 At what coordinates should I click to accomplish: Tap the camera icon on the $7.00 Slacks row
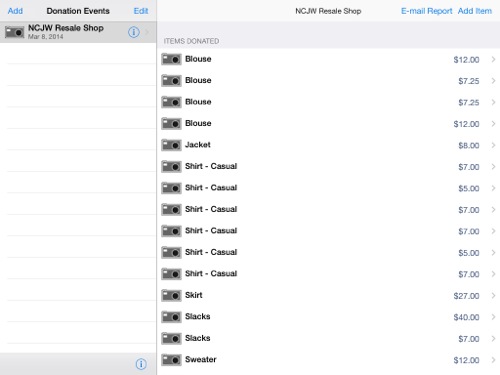[171, 338]
